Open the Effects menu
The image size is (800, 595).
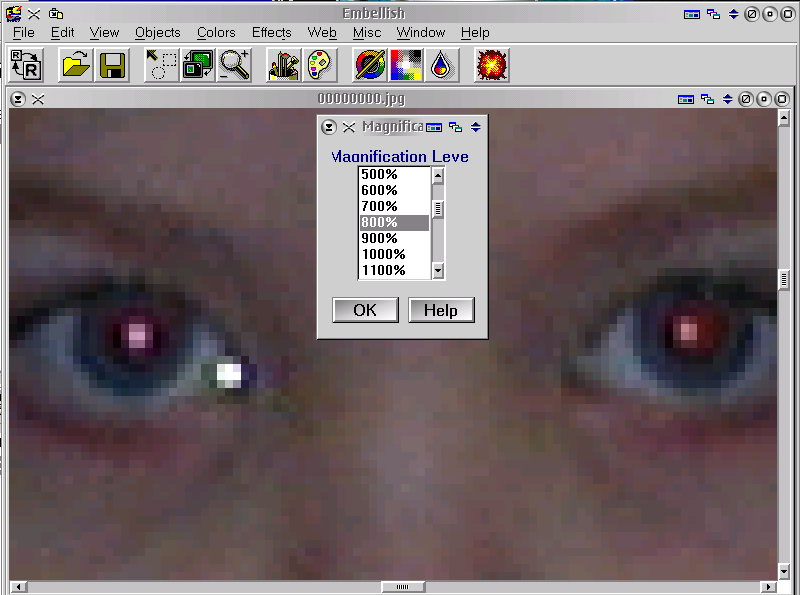tap(272, 33)
